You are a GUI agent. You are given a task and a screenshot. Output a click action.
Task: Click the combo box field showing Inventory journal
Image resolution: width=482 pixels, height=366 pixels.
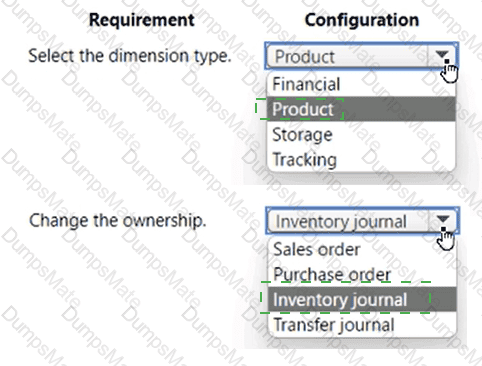pyautogui.click(x=363, y=221)
